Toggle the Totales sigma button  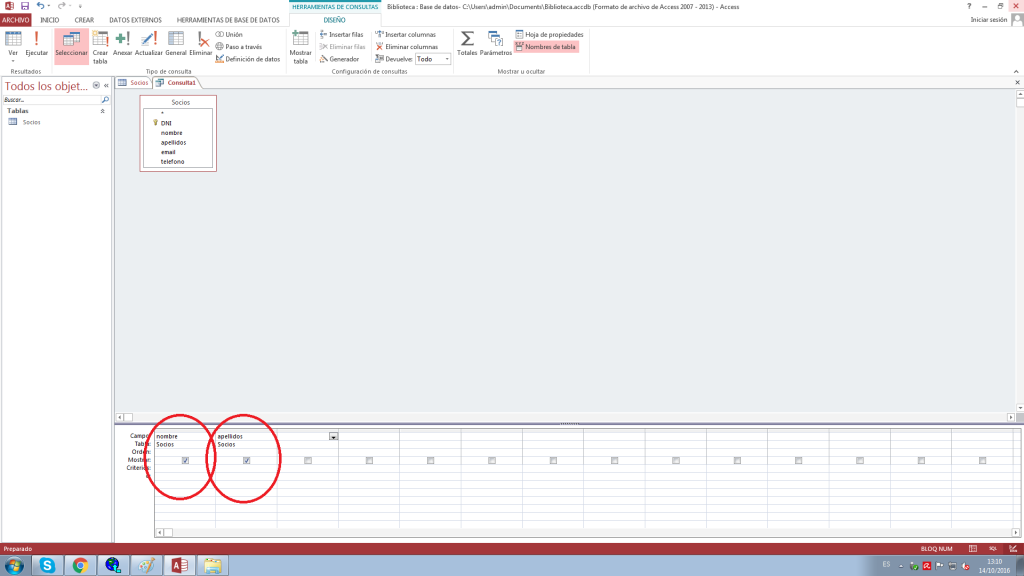467,44
